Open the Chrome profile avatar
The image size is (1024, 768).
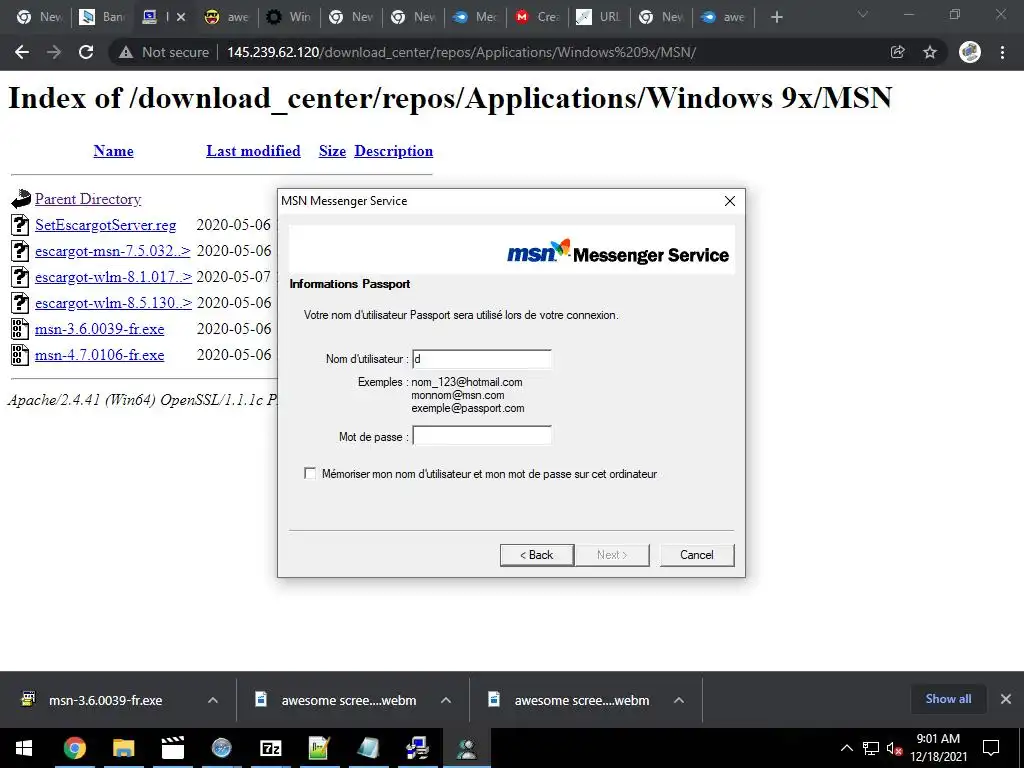(x=969, y=52)
